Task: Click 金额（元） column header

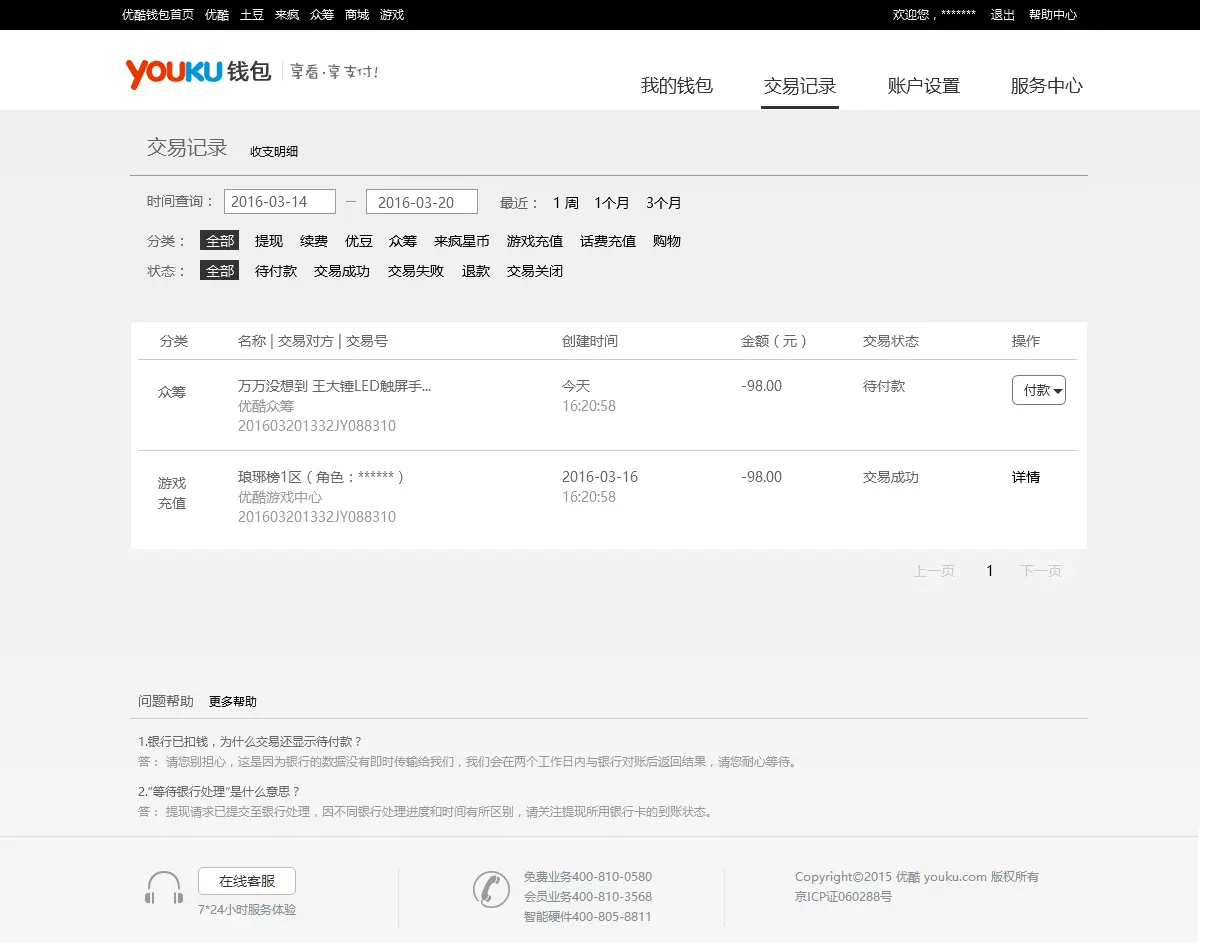Action: [x=774, y=341]
